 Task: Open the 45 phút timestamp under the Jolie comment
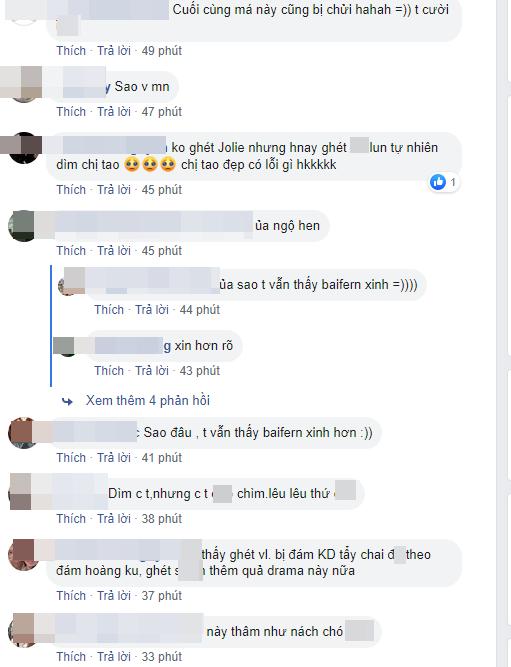tap(162, 190)
